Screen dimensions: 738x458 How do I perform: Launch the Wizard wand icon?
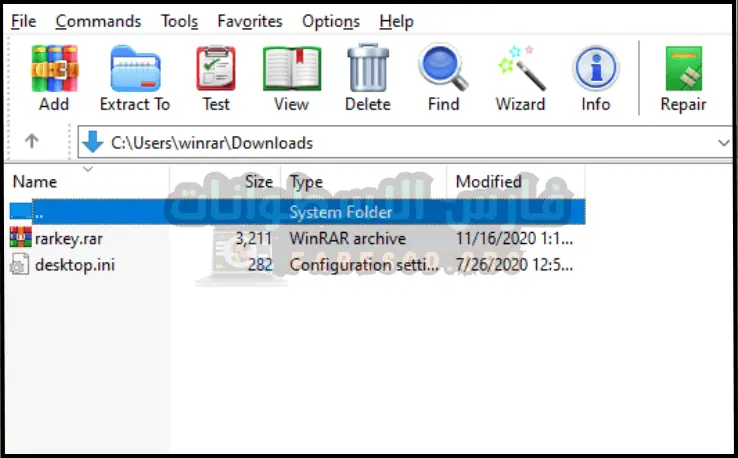(x=520, y=70)
